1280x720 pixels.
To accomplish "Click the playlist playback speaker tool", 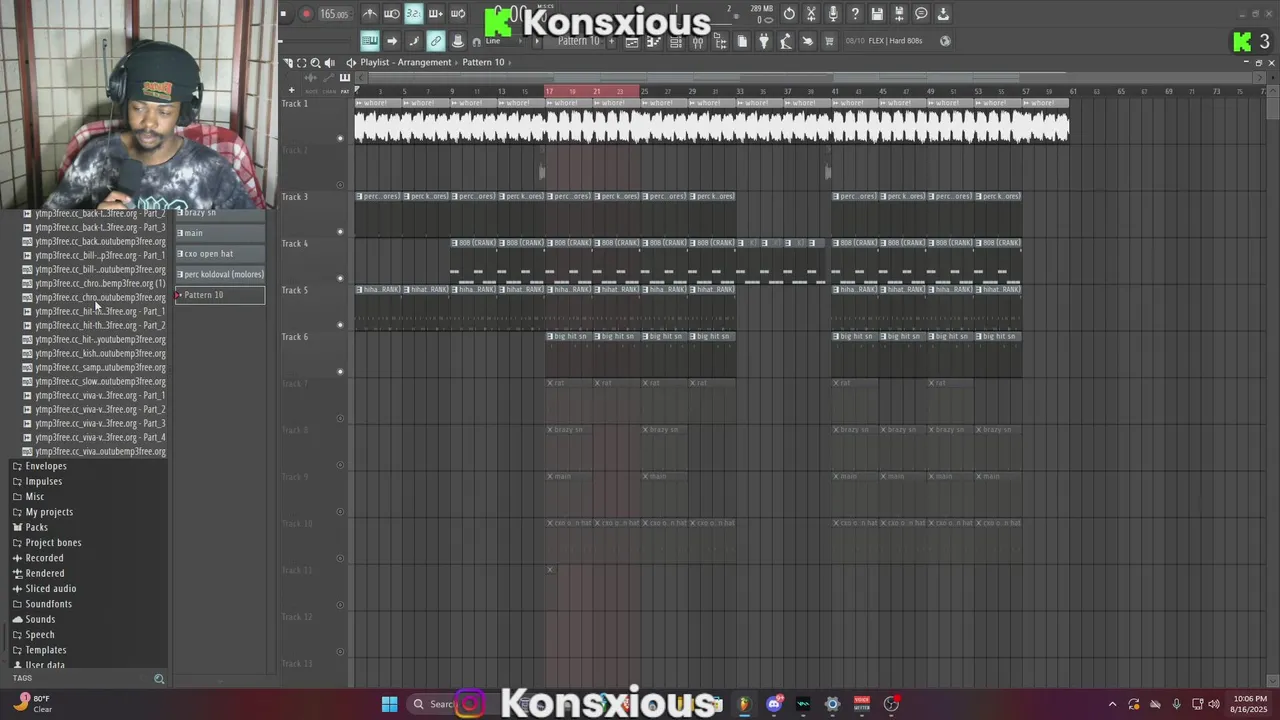I will pos(330,62).
